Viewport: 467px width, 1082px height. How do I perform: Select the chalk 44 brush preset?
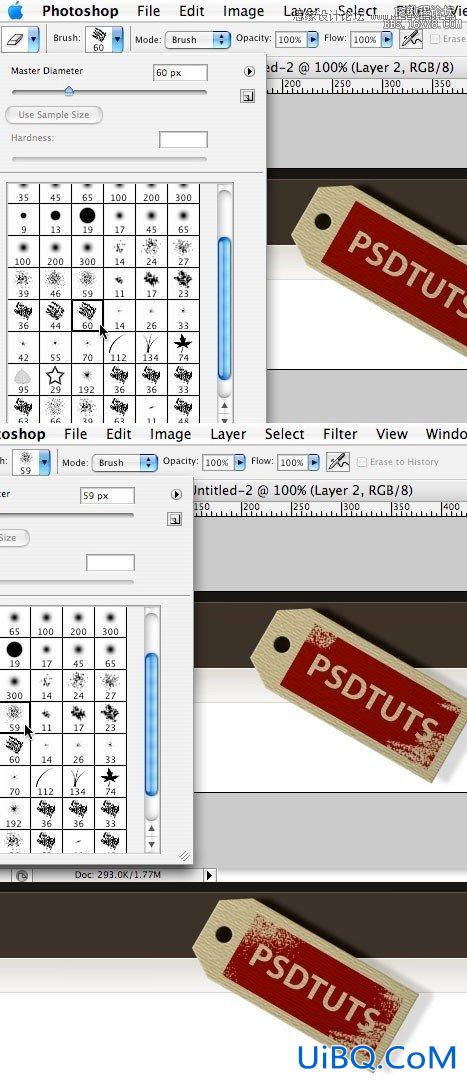[x=56, y=315]
